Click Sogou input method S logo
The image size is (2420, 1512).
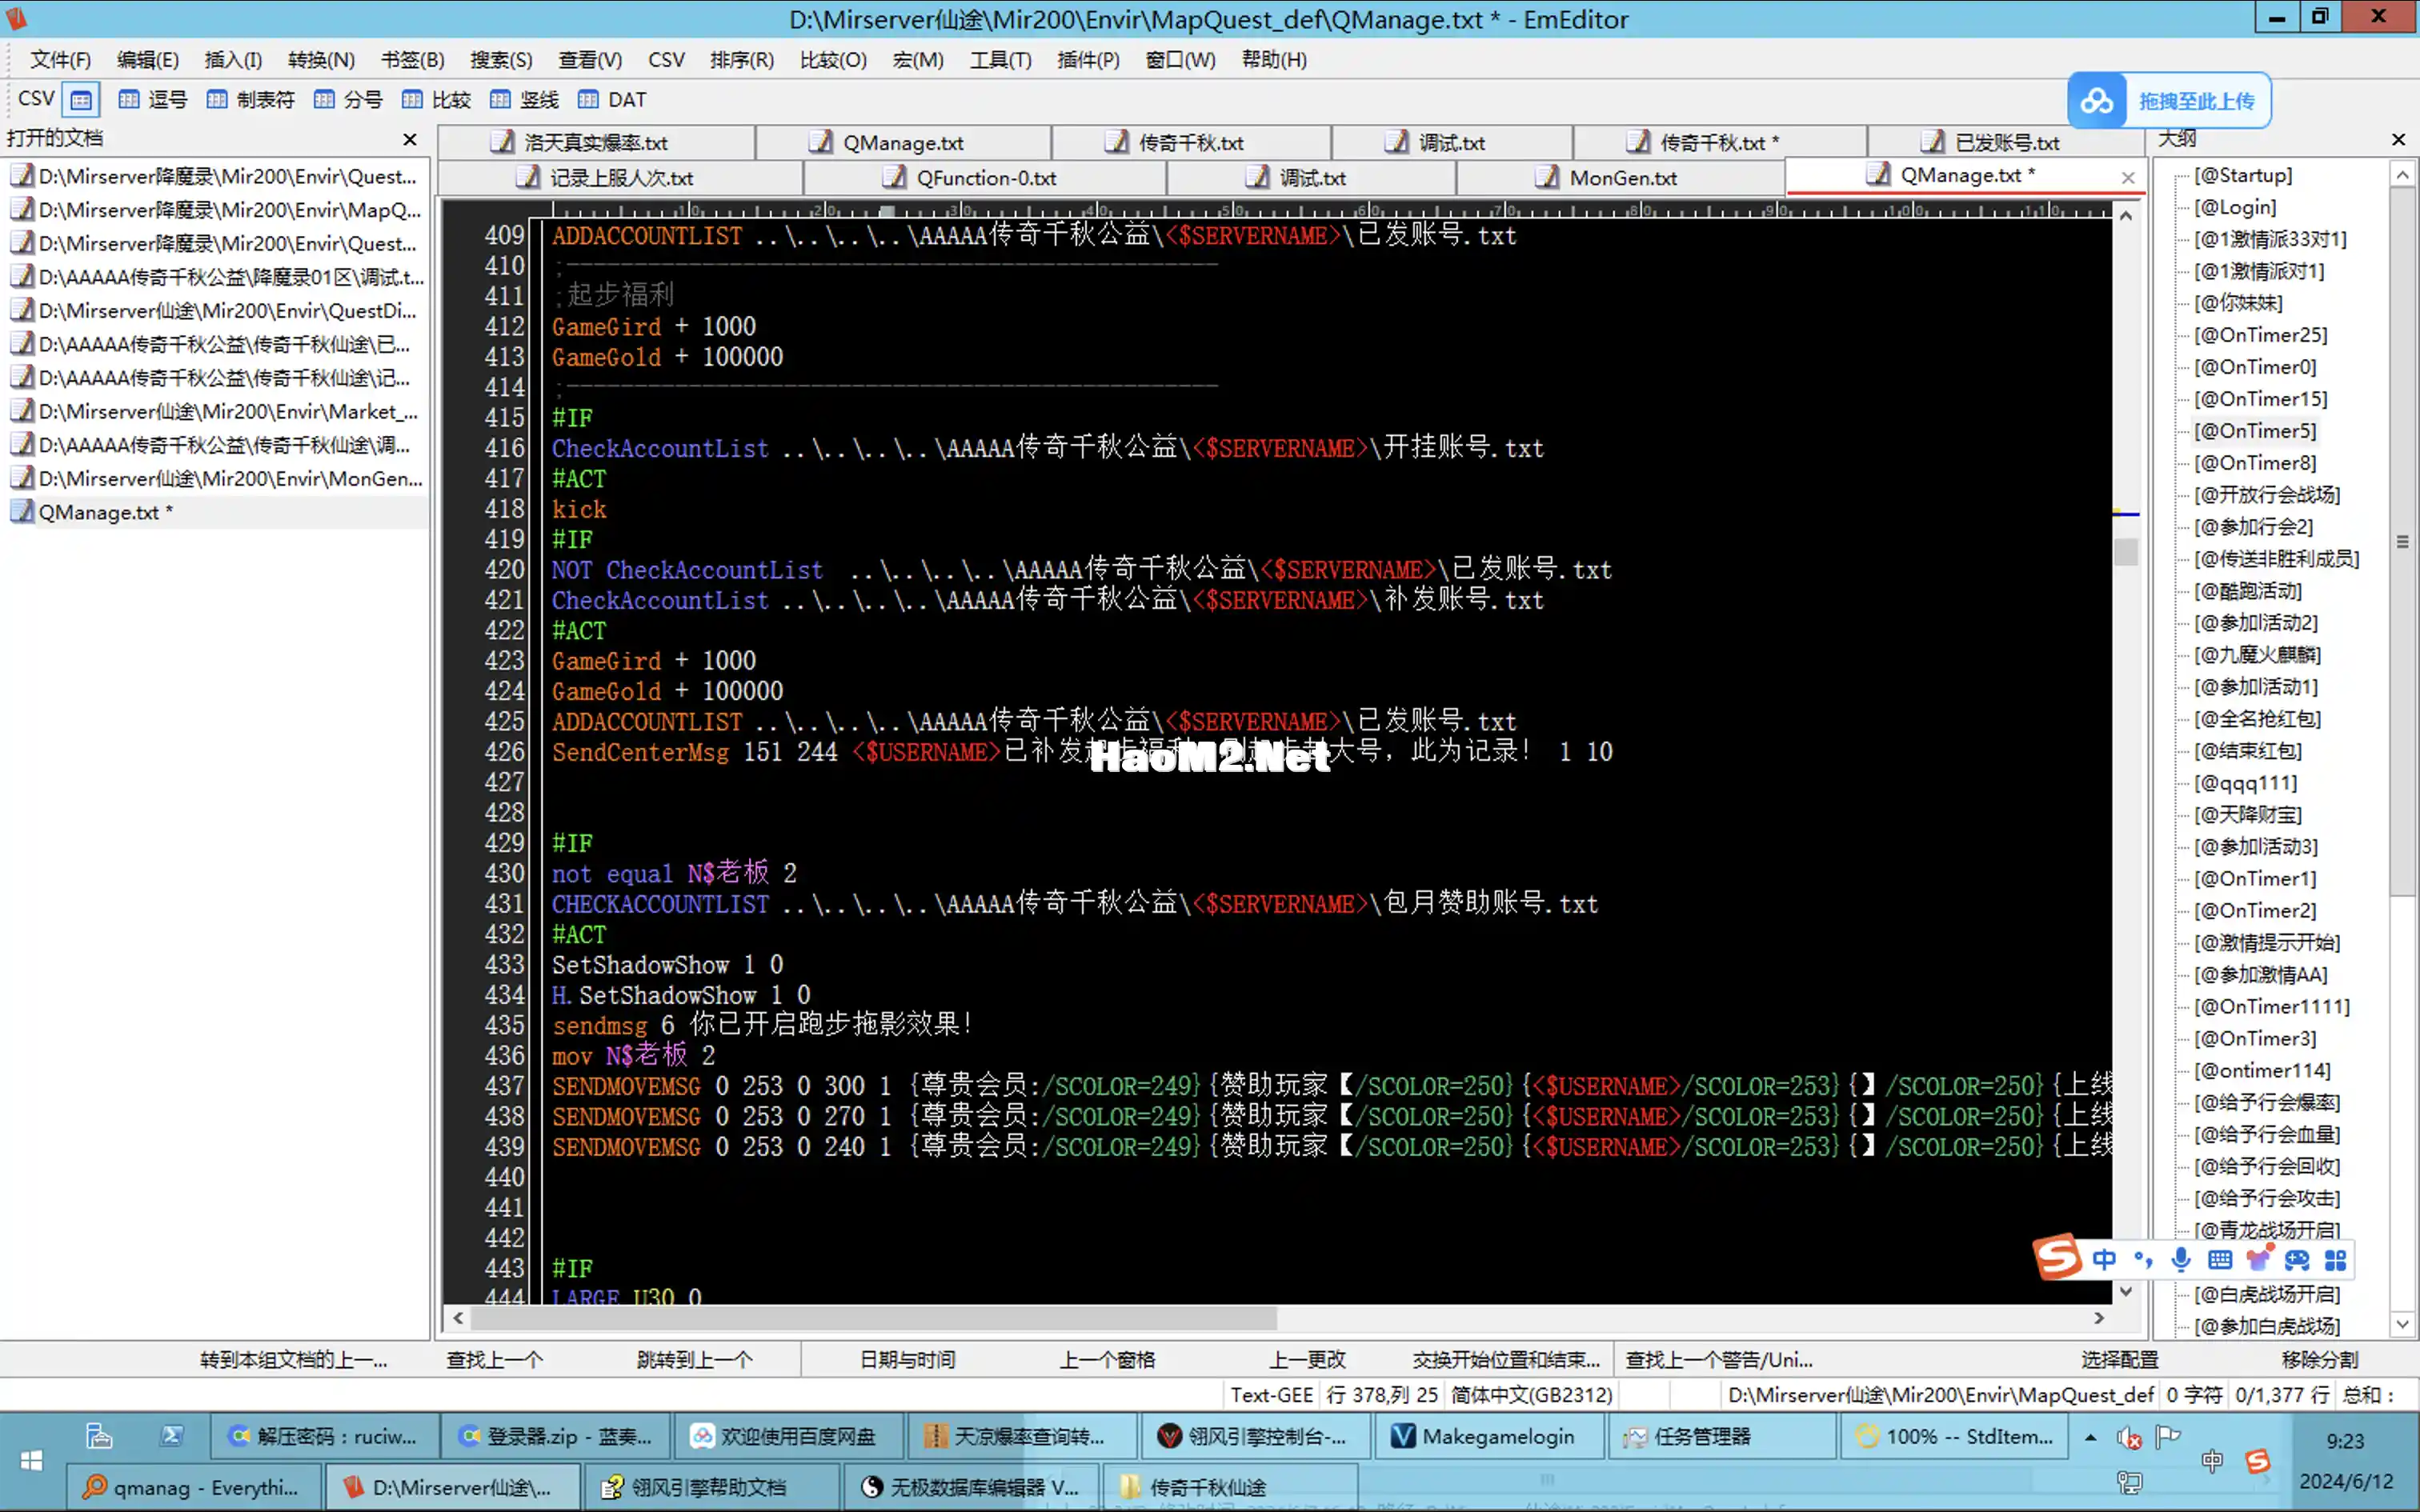tap(2057, 1259)
